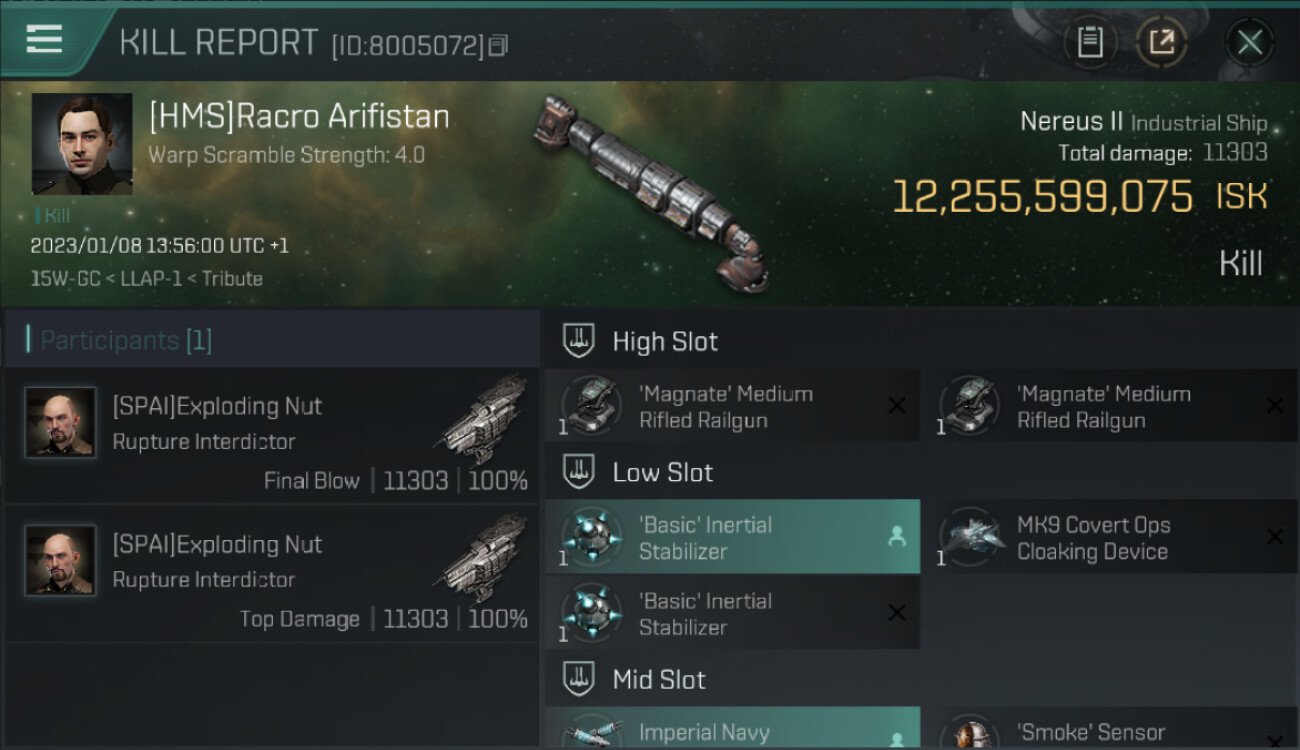This screenshot has width=1300, height=750.
Task: Select the highlighted 'Basic' Inertial Stabilizer
Action: click(732, 537)
